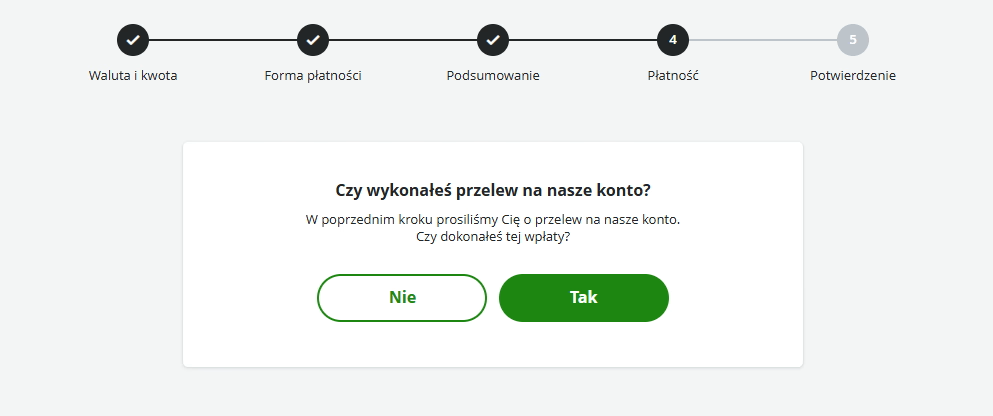
Task: Return to the Podsumowanie step label
Action: tap(493, 76)
